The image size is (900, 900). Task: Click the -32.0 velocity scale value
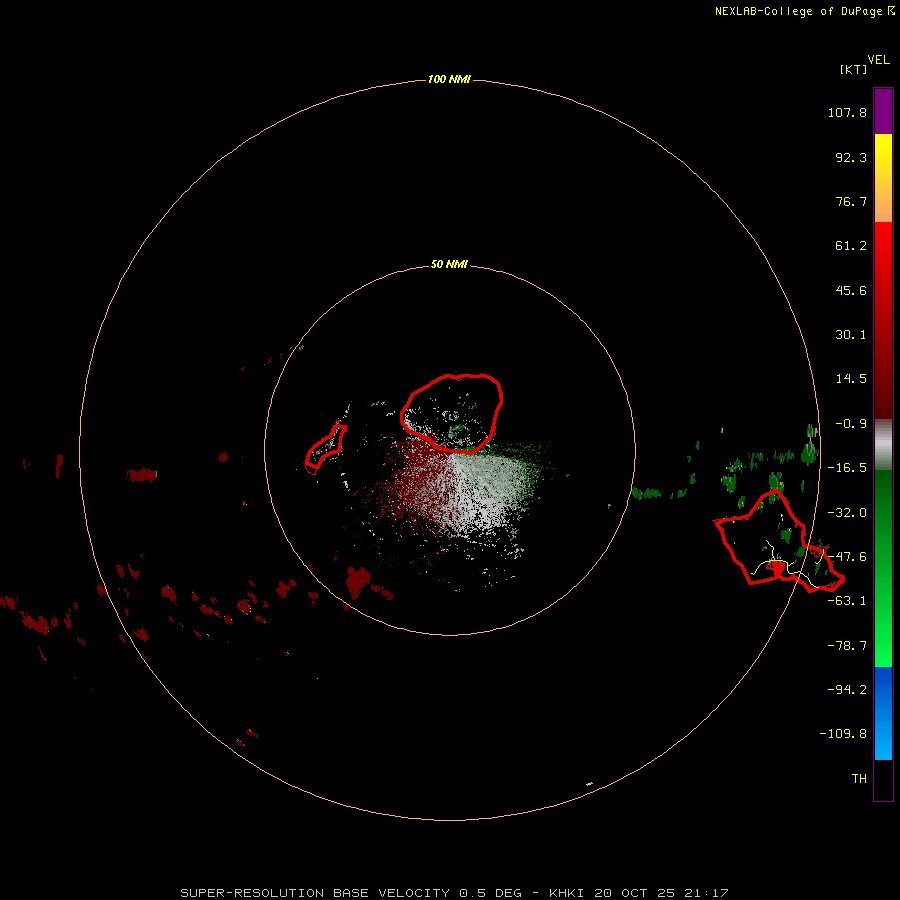[847, 513]
